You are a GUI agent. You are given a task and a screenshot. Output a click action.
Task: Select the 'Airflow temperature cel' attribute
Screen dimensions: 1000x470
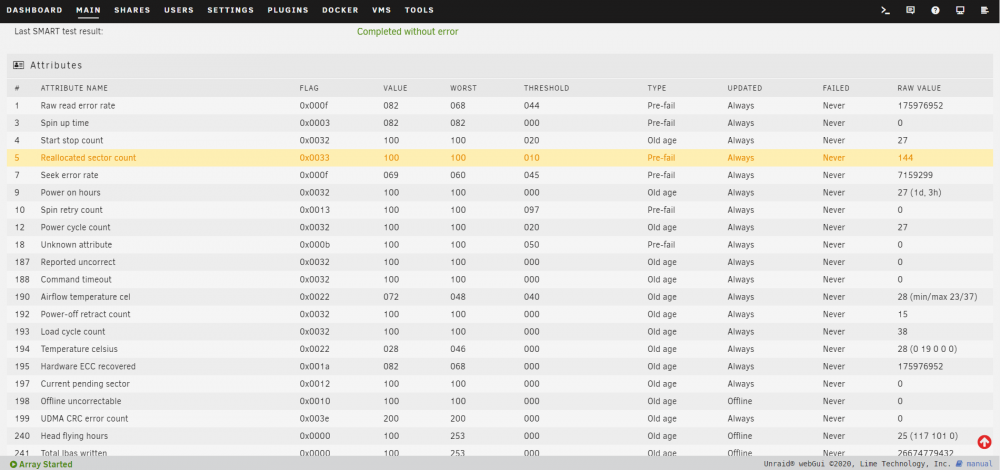85,297
